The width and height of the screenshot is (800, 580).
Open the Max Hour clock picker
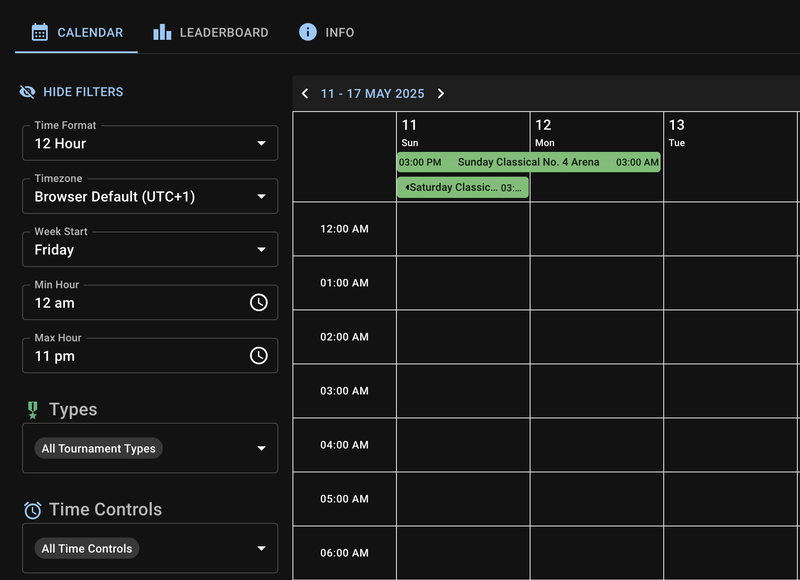[259, 356]
